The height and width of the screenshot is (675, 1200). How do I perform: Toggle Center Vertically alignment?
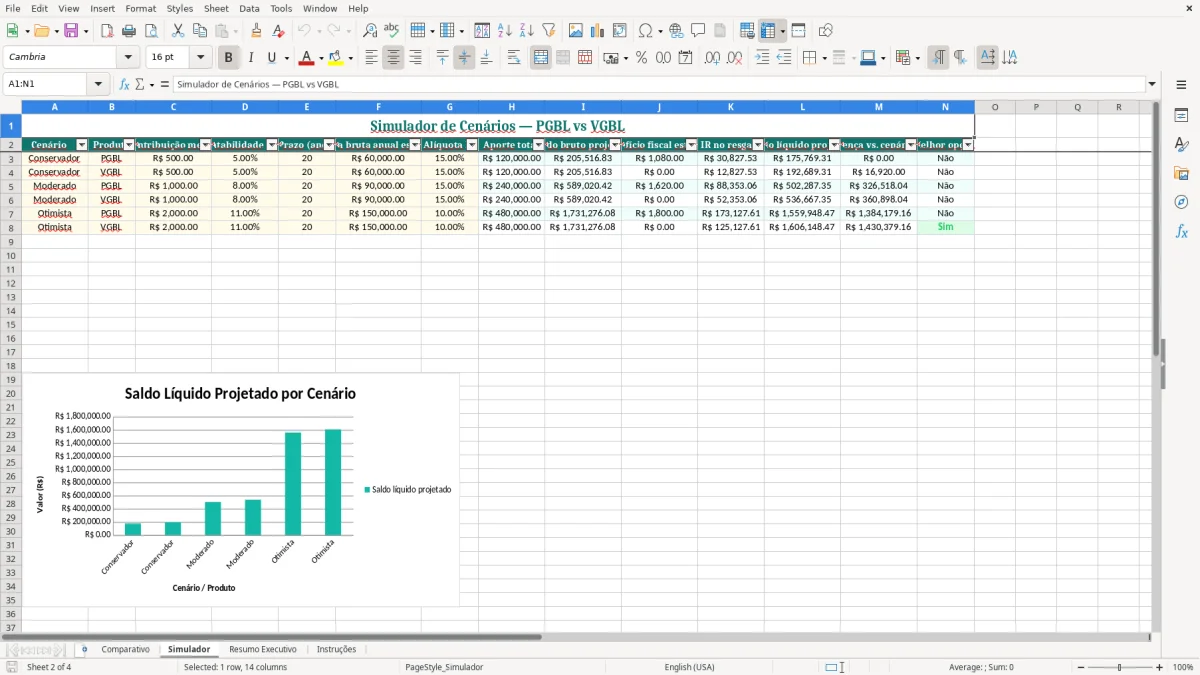pyautogui.click(x=464, y=58)
